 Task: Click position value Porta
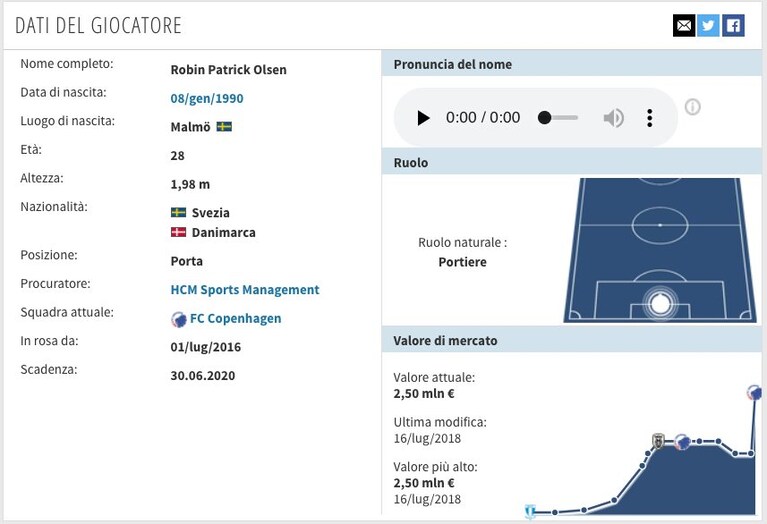(x=186, y=261)
